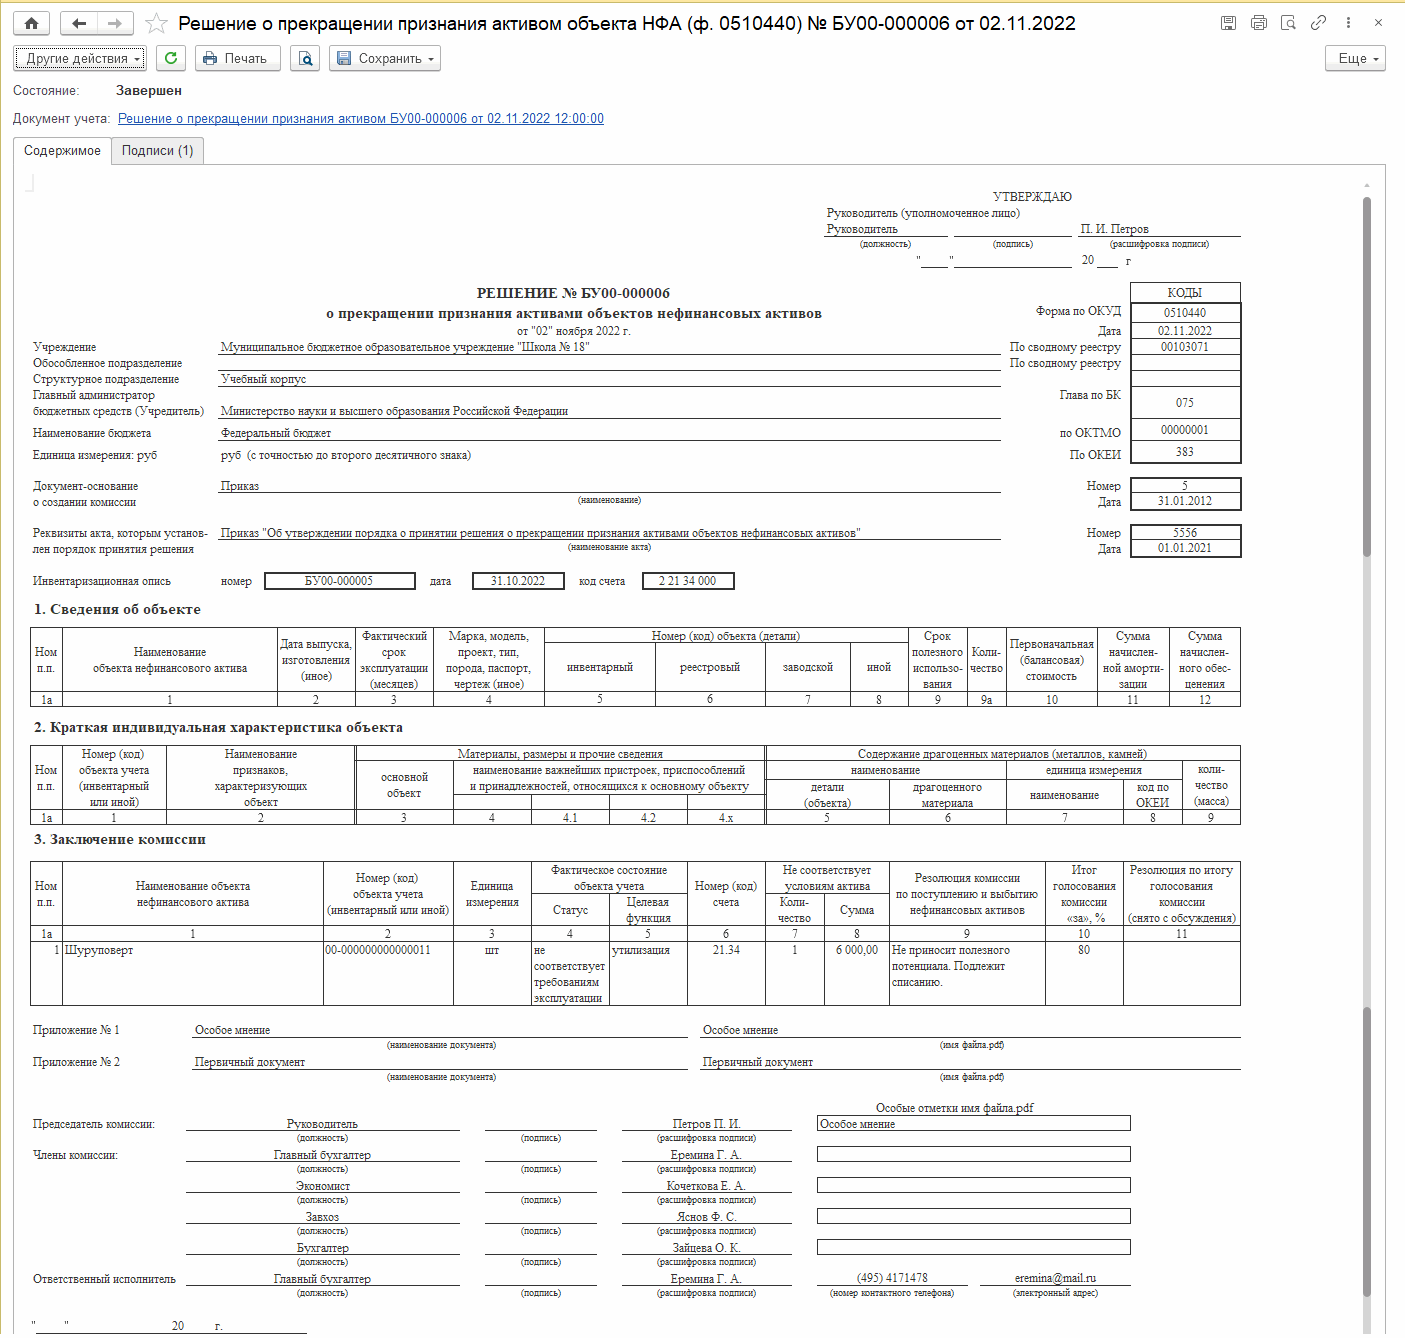The height and width of the screenshot is (1338, 1405).
Task: Select the amount 6 000,00 cell
Action: 857,973
